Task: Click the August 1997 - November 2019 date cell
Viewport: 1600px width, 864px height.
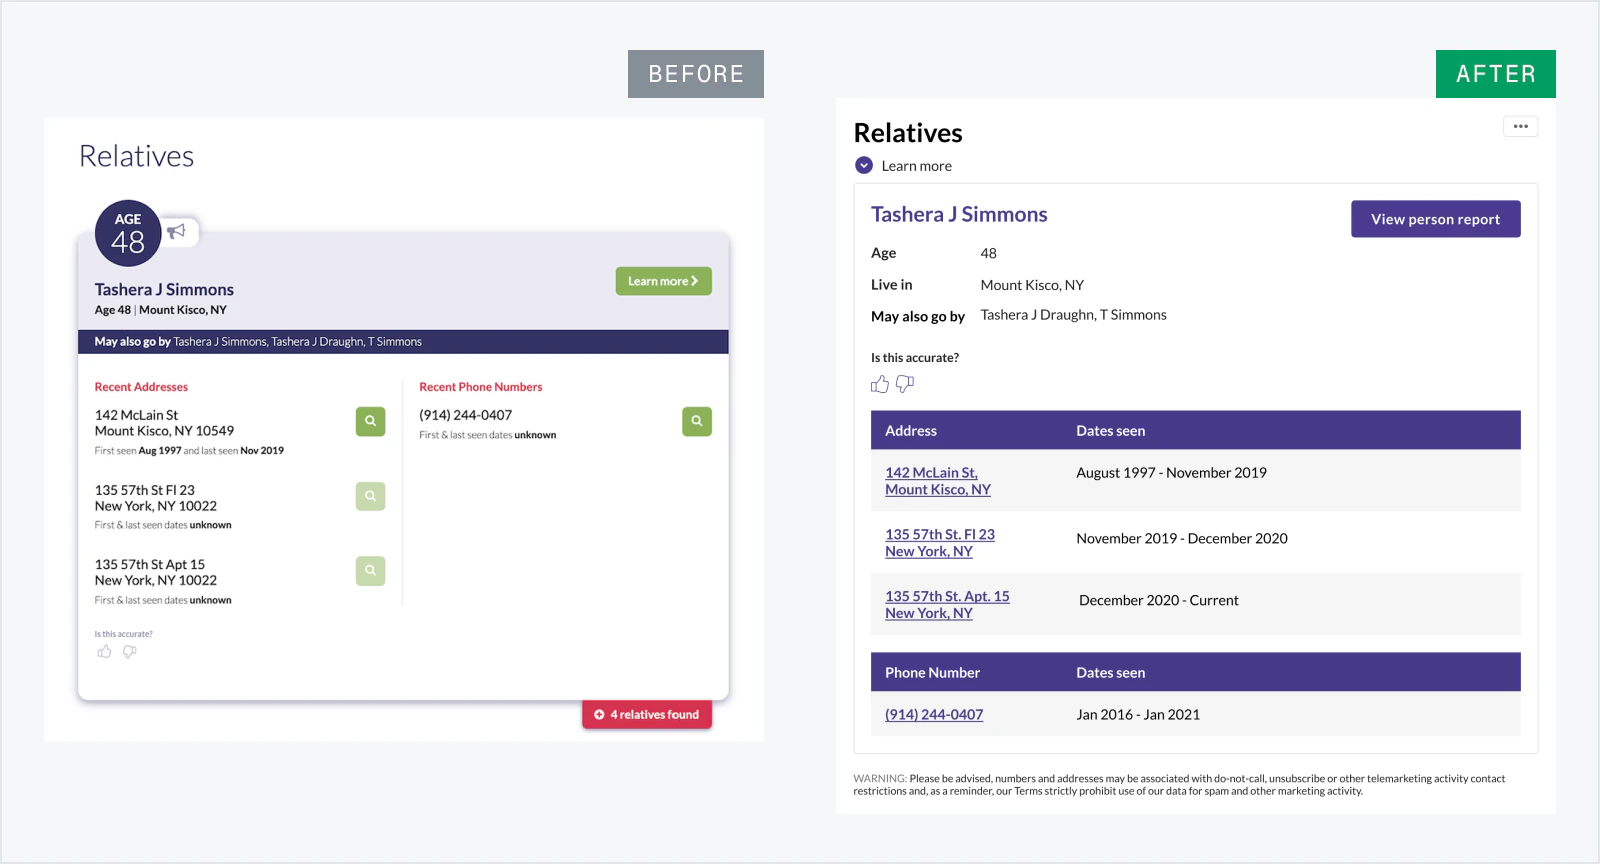Action: [x=1171, y=473]
